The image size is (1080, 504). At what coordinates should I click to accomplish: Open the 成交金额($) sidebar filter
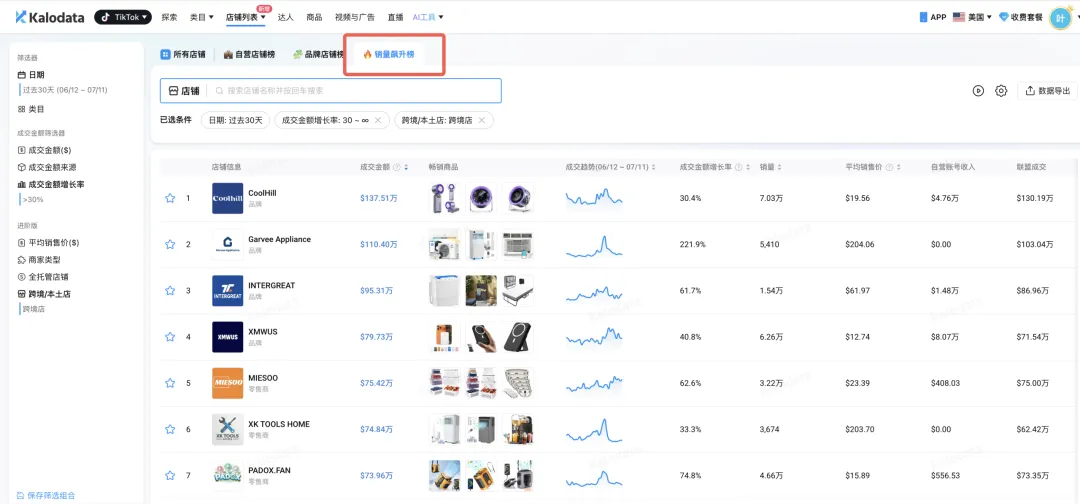pyautogui.click(x=44, y=149)
